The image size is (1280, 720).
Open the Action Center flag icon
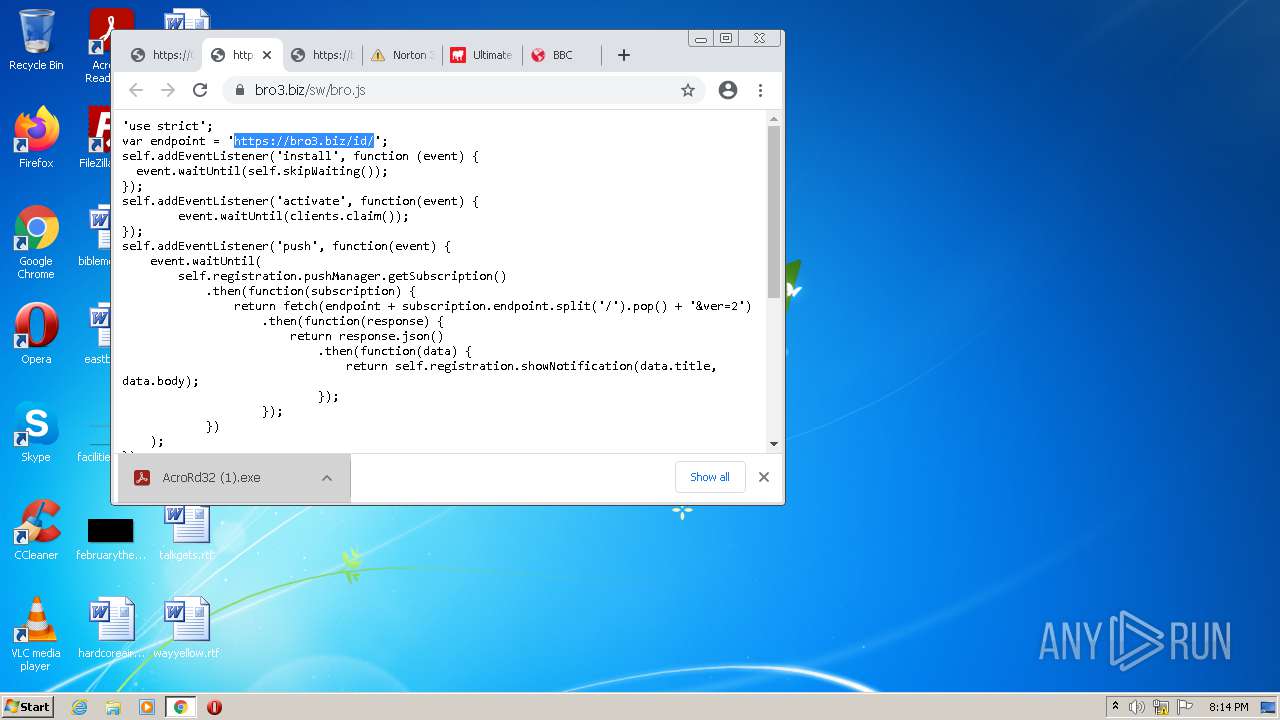pyautogui.click(x=1185, y=707)
